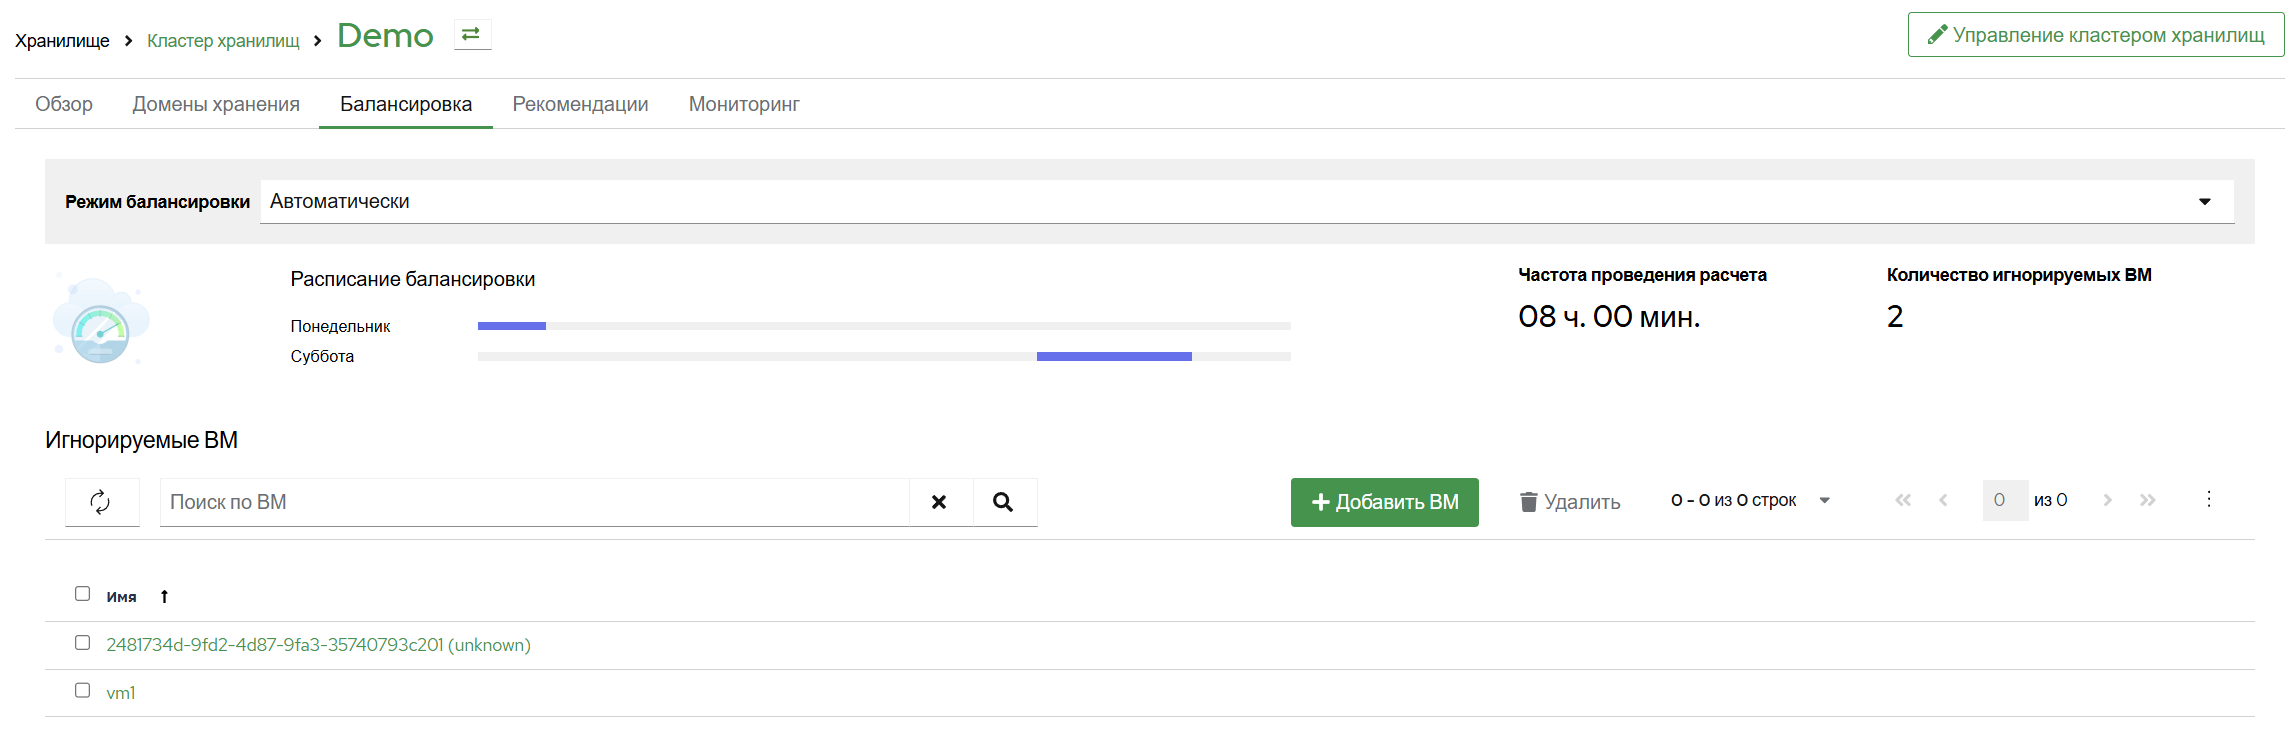Click the Demo cluster title
Screen dimensions: 2292x735
point(385,36)
